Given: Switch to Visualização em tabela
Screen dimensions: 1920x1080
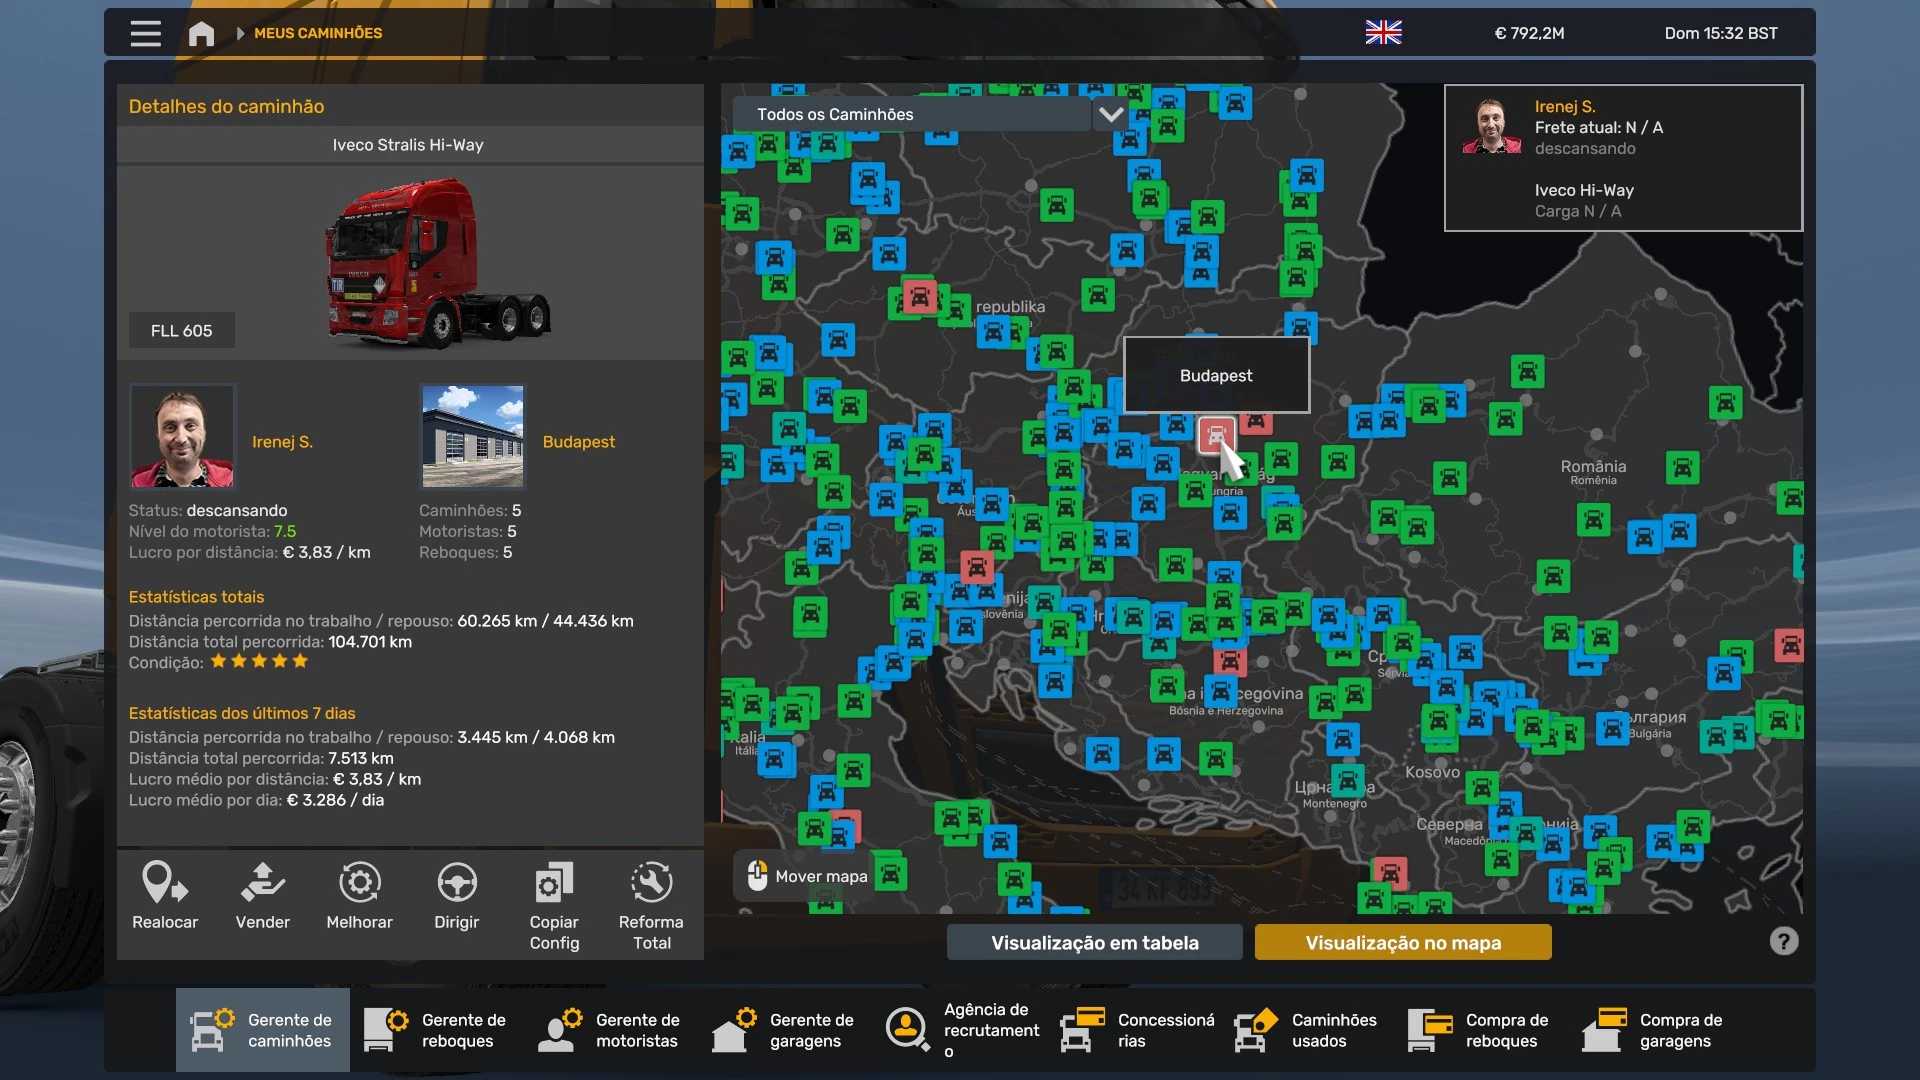Looking at the screenshot, I should click(x=1094, y=942).
